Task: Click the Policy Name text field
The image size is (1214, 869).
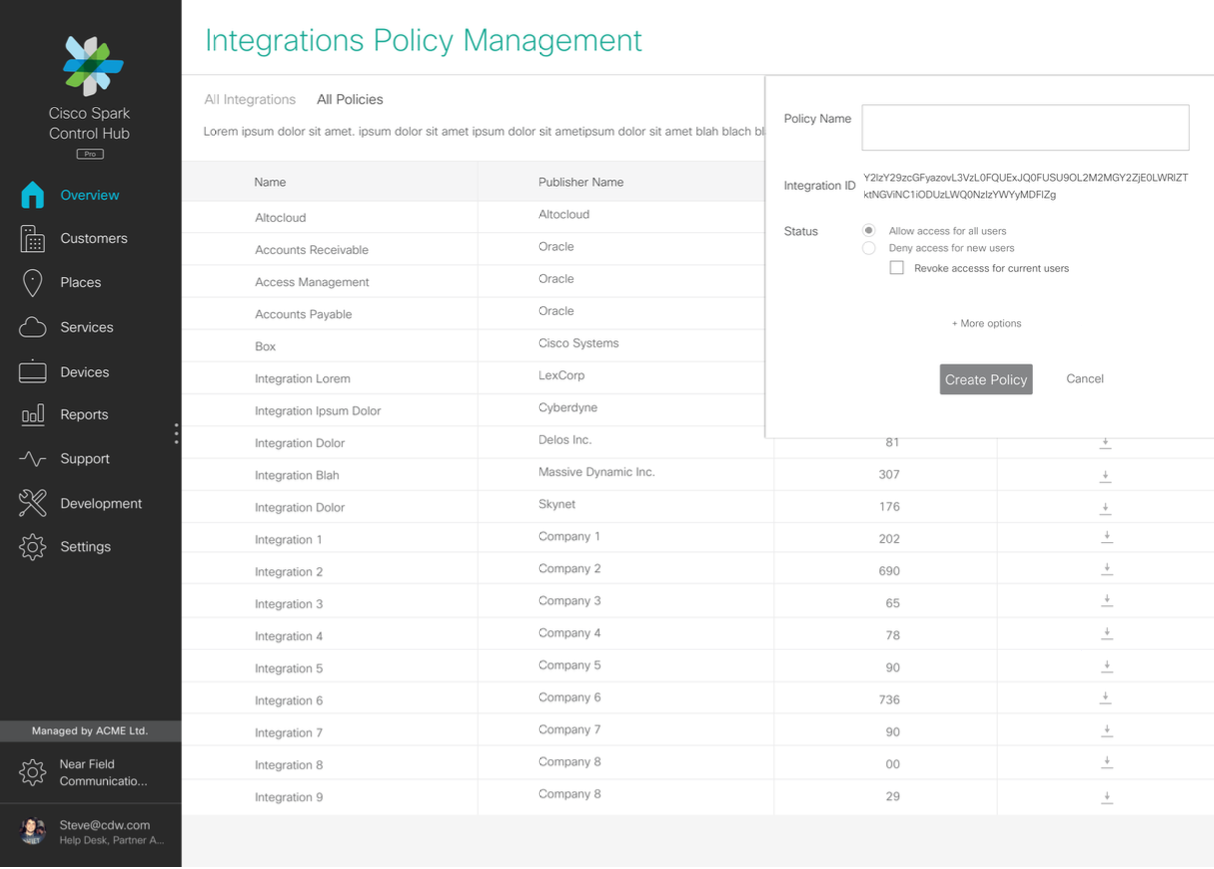Action: 1025,128
